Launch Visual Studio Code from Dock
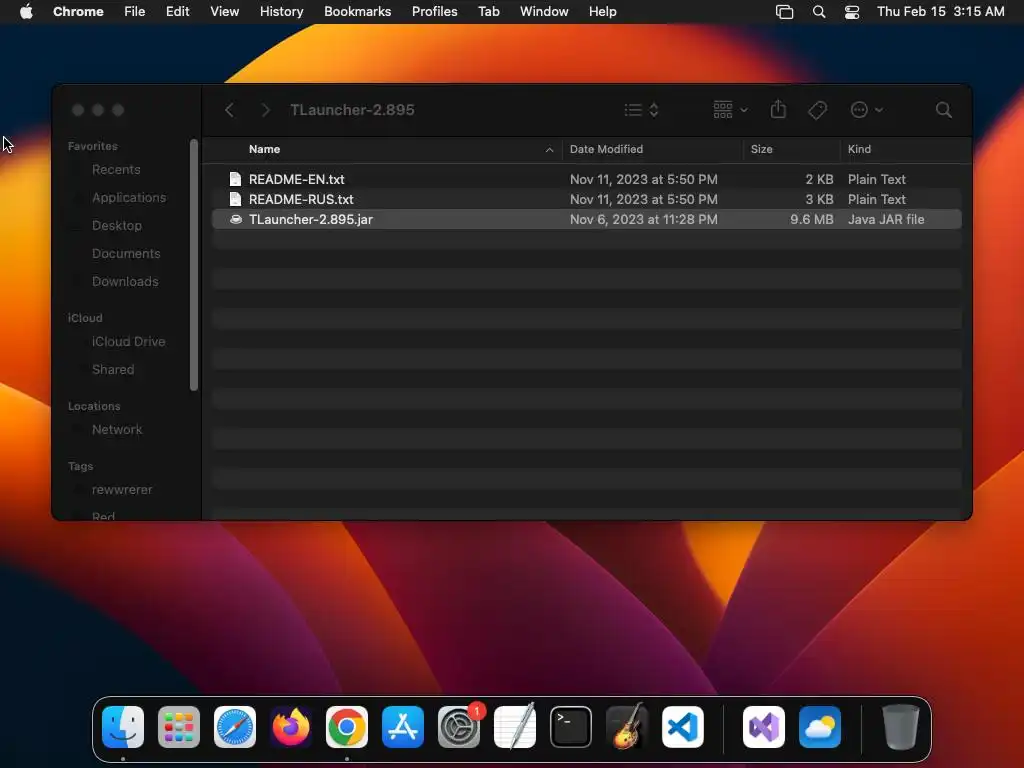 pos(682,727)
